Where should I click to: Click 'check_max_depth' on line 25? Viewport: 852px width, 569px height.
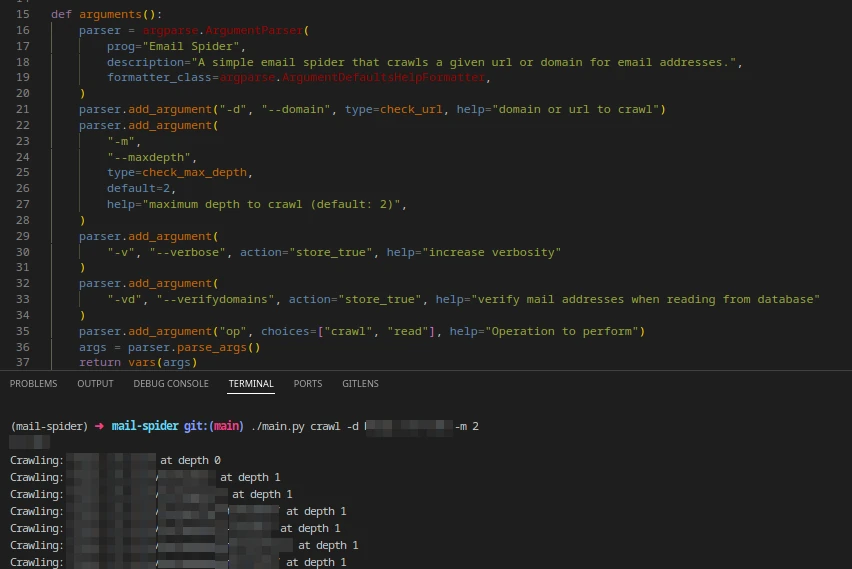point(195,172)
